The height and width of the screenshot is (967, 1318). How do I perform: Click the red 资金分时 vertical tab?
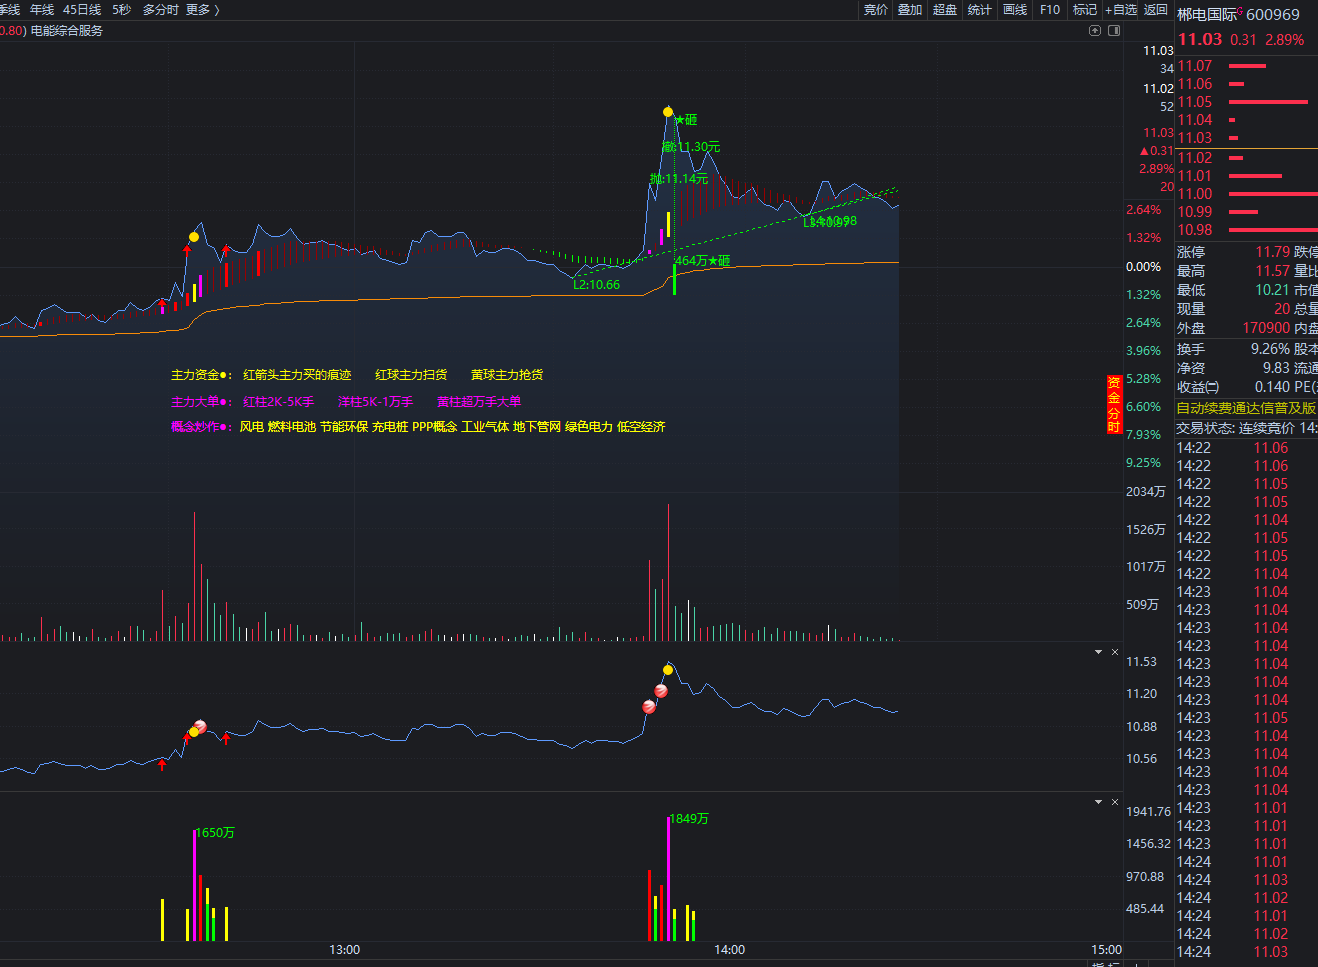click(x=1113, y=405)
